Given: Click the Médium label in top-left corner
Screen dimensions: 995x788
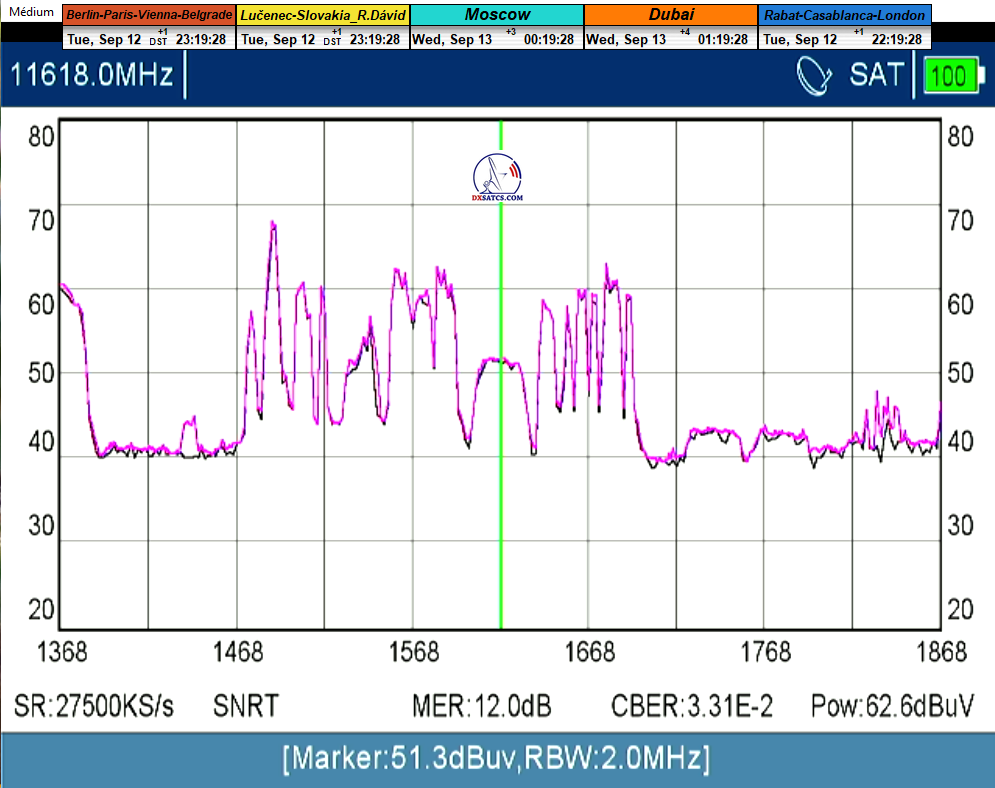Looking at the screenshot, I should [30, 12].
